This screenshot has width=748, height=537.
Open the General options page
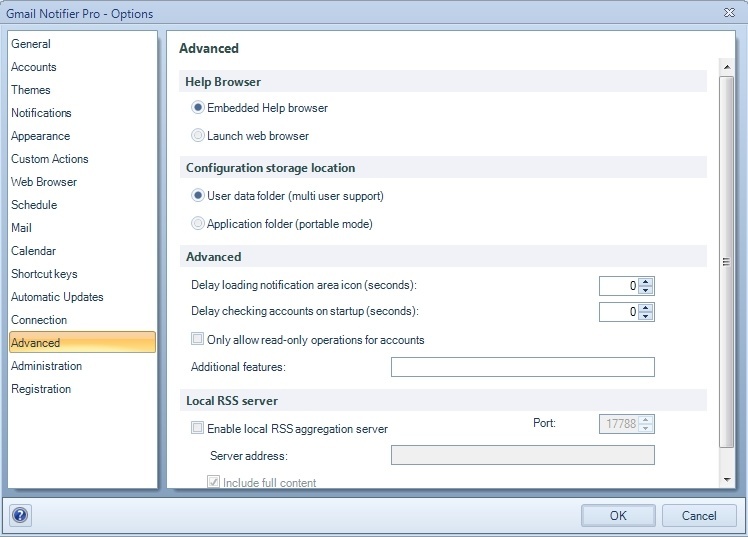click(x=83, y=44)
